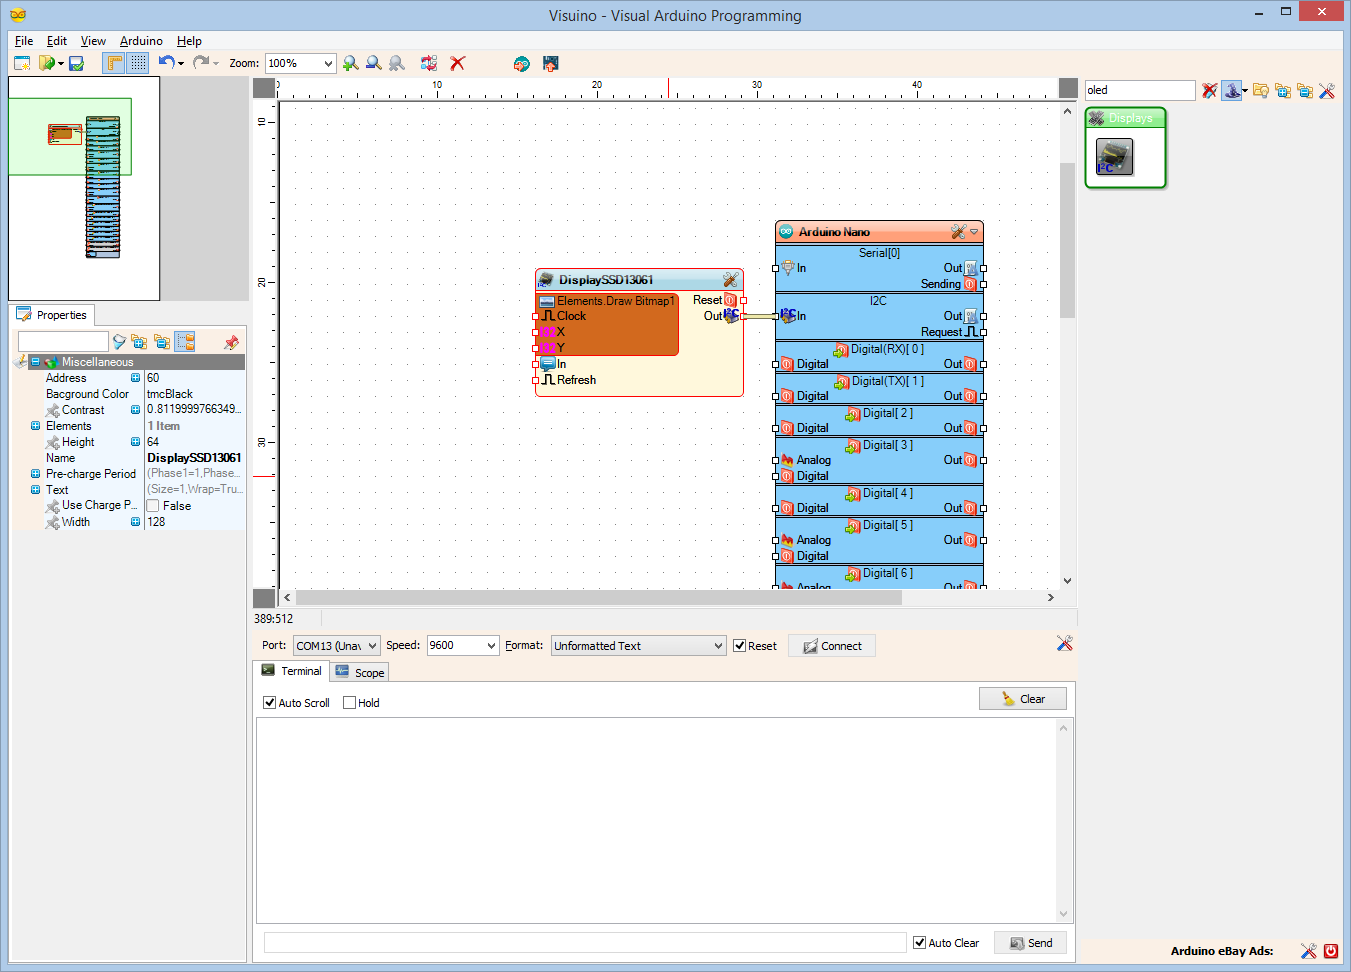Click Clear to empty the terminal output
Image resolution: width=1351 pixels, height=972 pixels.
[1022, 698]
